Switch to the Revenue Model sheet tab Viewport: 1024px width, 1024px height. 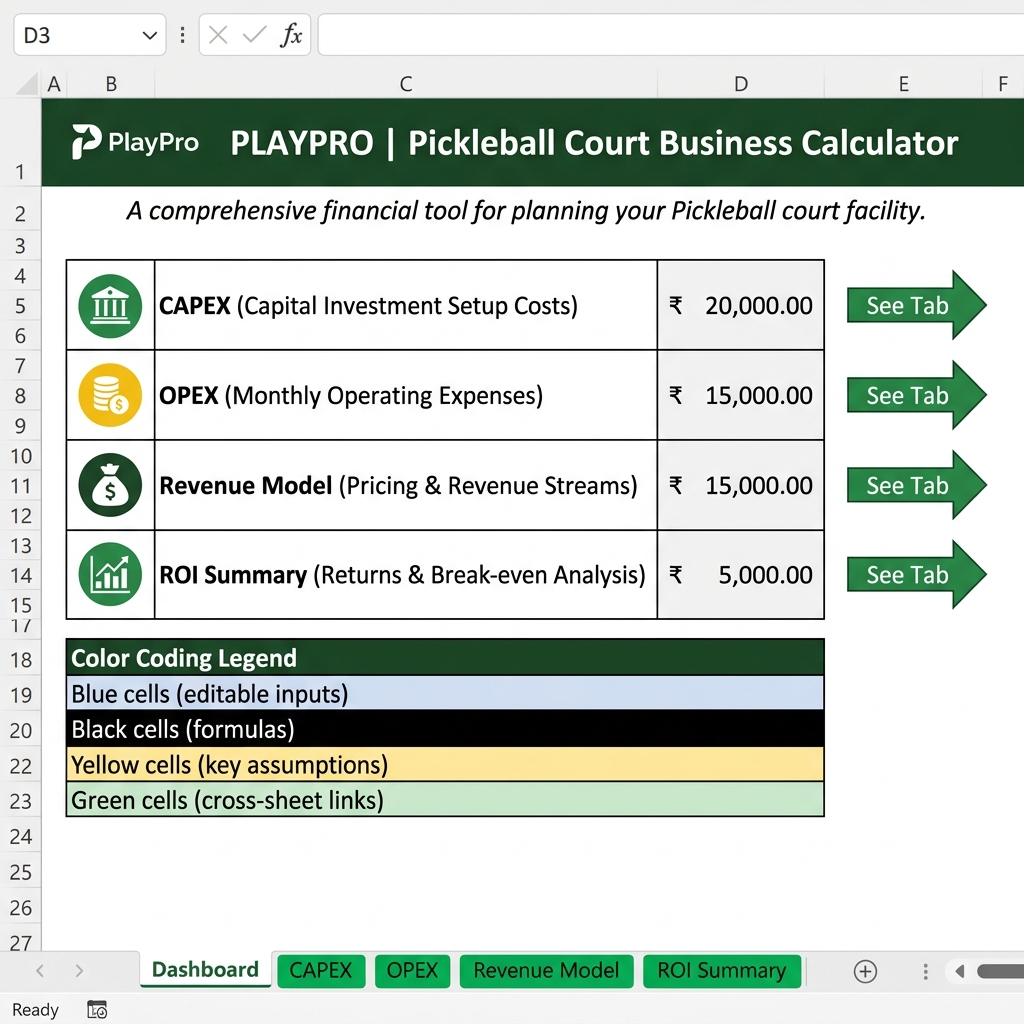(546, 970)
